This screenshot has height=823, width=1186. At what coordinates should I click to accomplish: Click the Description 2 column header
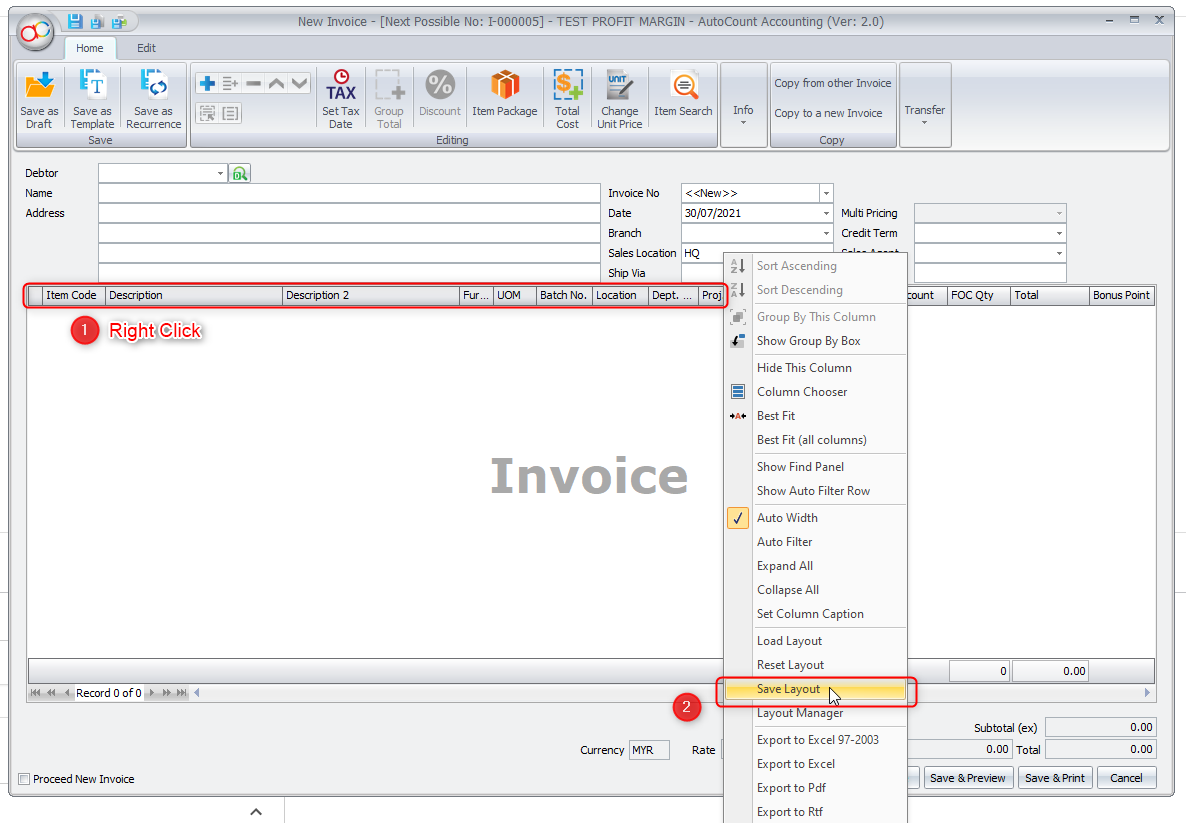pyautogui.click(x=371, y=296)
